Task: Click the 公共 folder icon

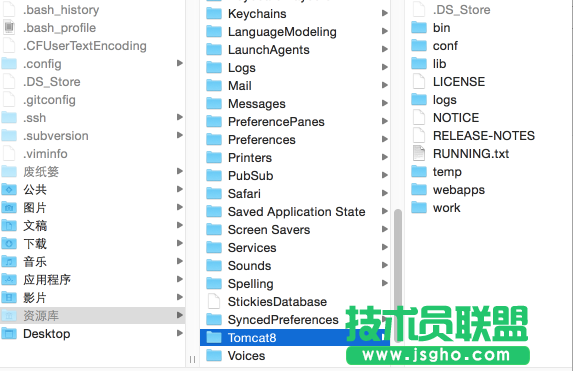Action: point(9,189)
